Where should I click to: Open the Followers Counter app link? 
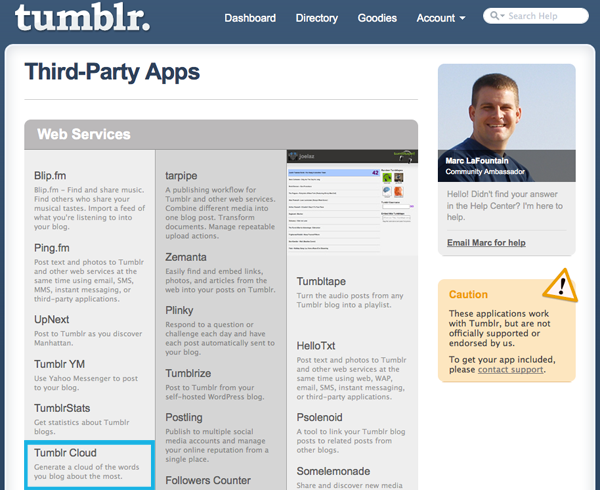tap(208, 480)
